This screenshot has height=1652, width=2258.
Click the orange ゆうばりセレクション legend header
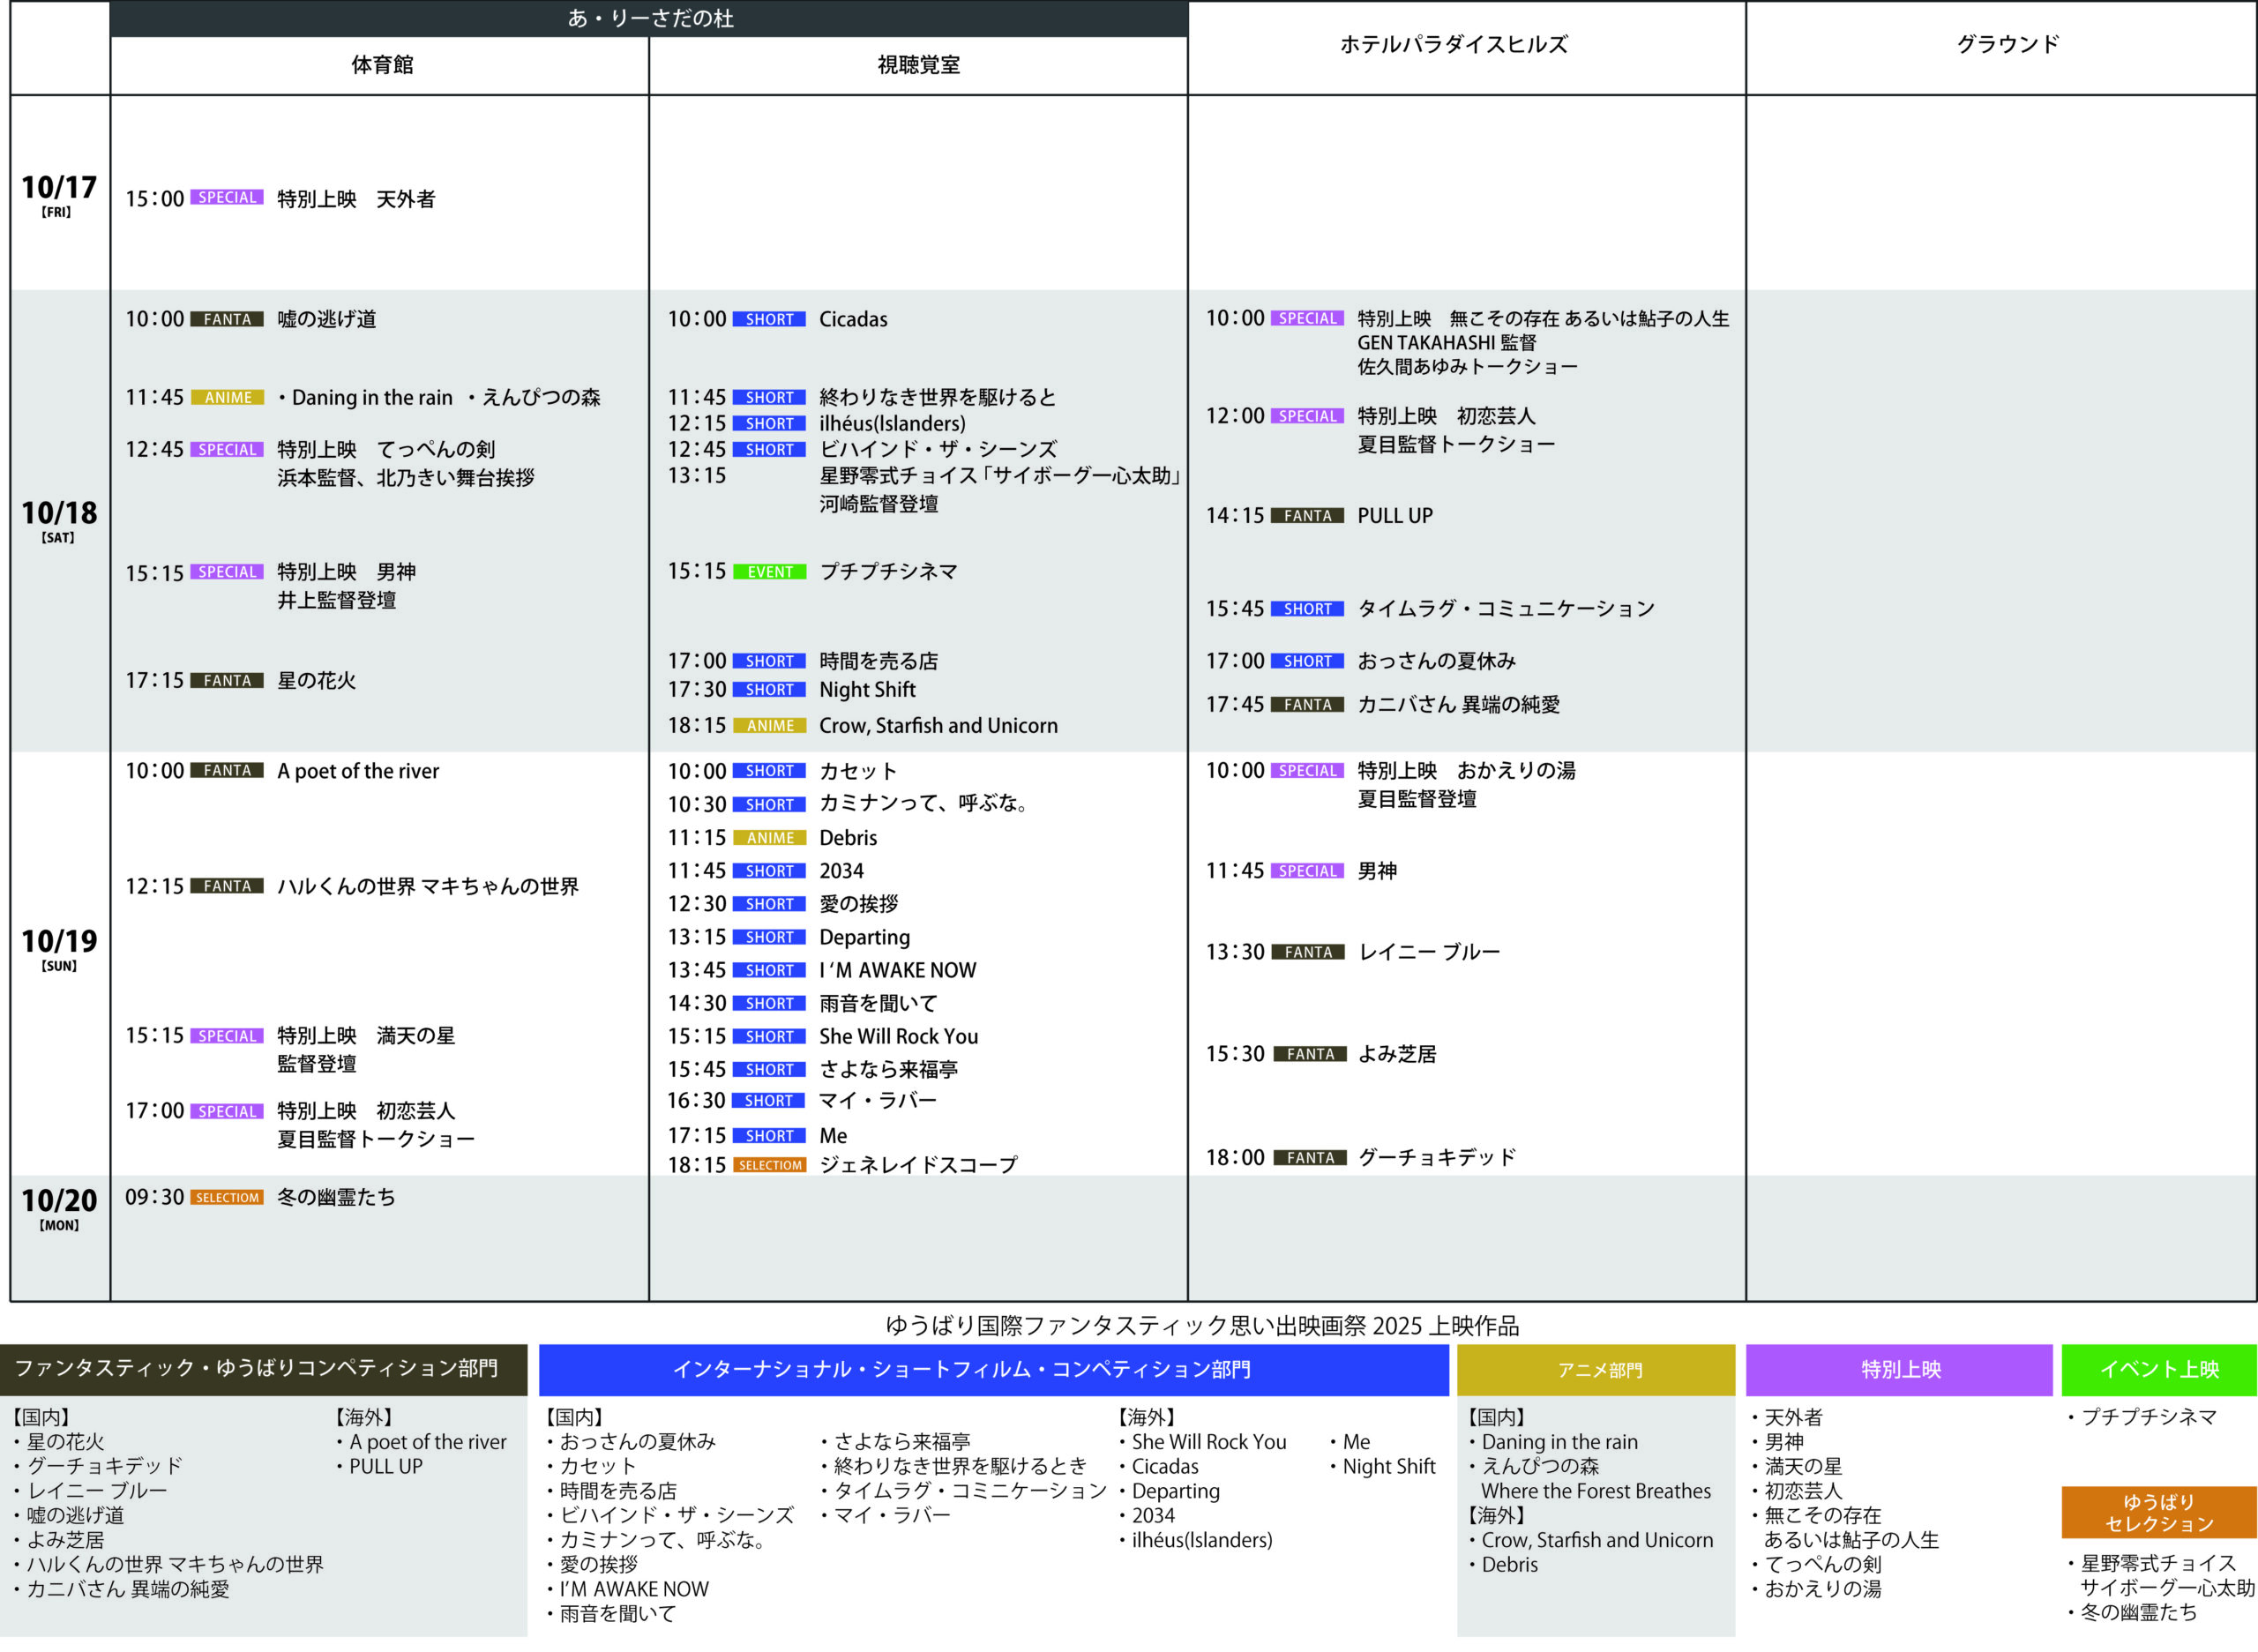pos(2158,1513)
